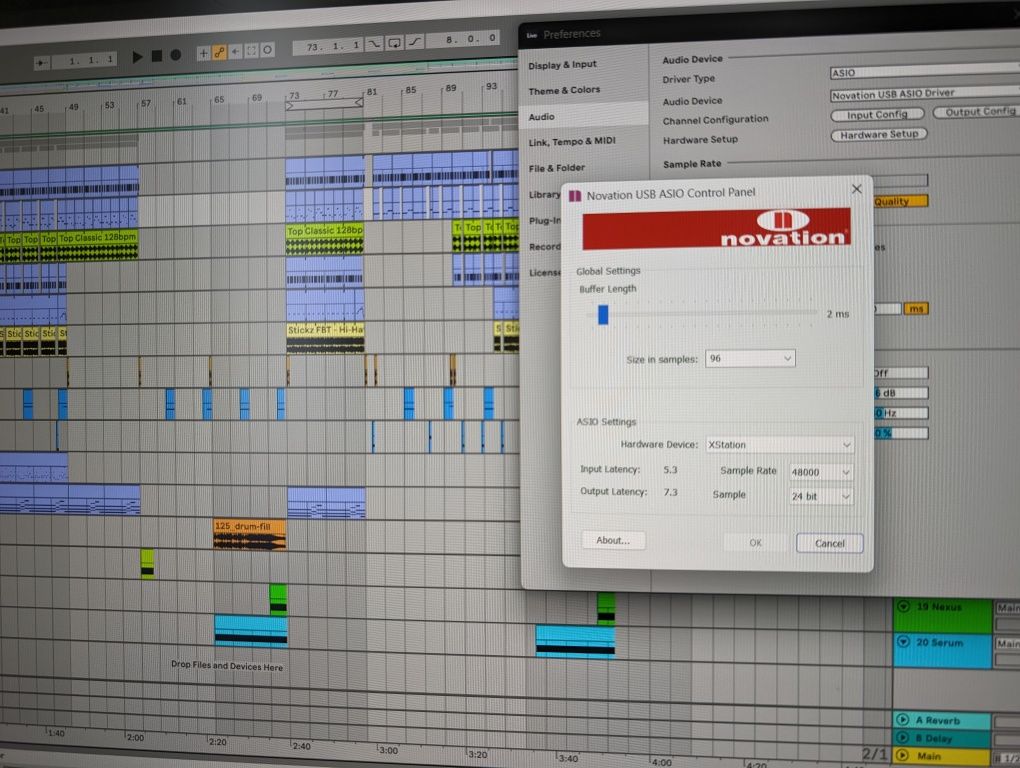Click bar 85 in the beat ruler
The image size is (1020, 768).
(x=410, y=90)
